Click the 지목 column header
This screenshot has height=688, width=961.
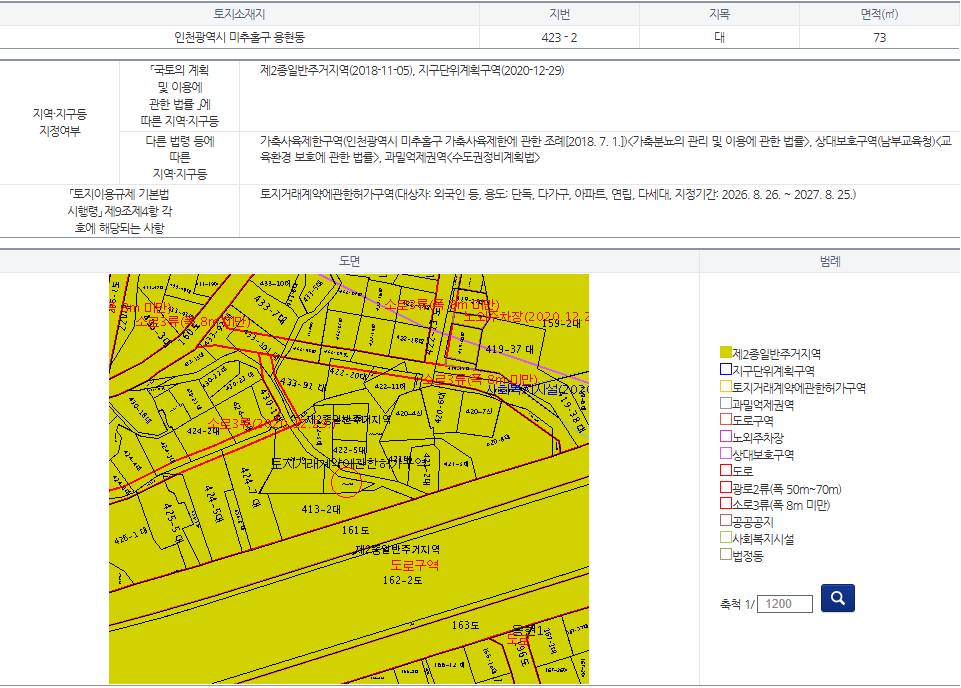[720, 14]
